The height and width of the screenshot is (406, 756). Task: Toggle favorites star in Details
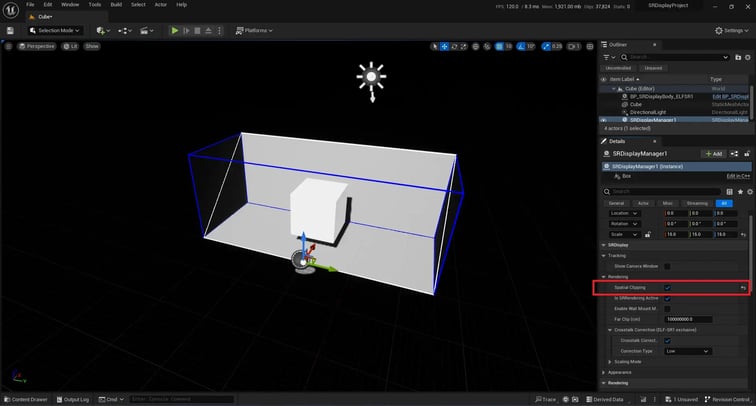tap(740, 192)
